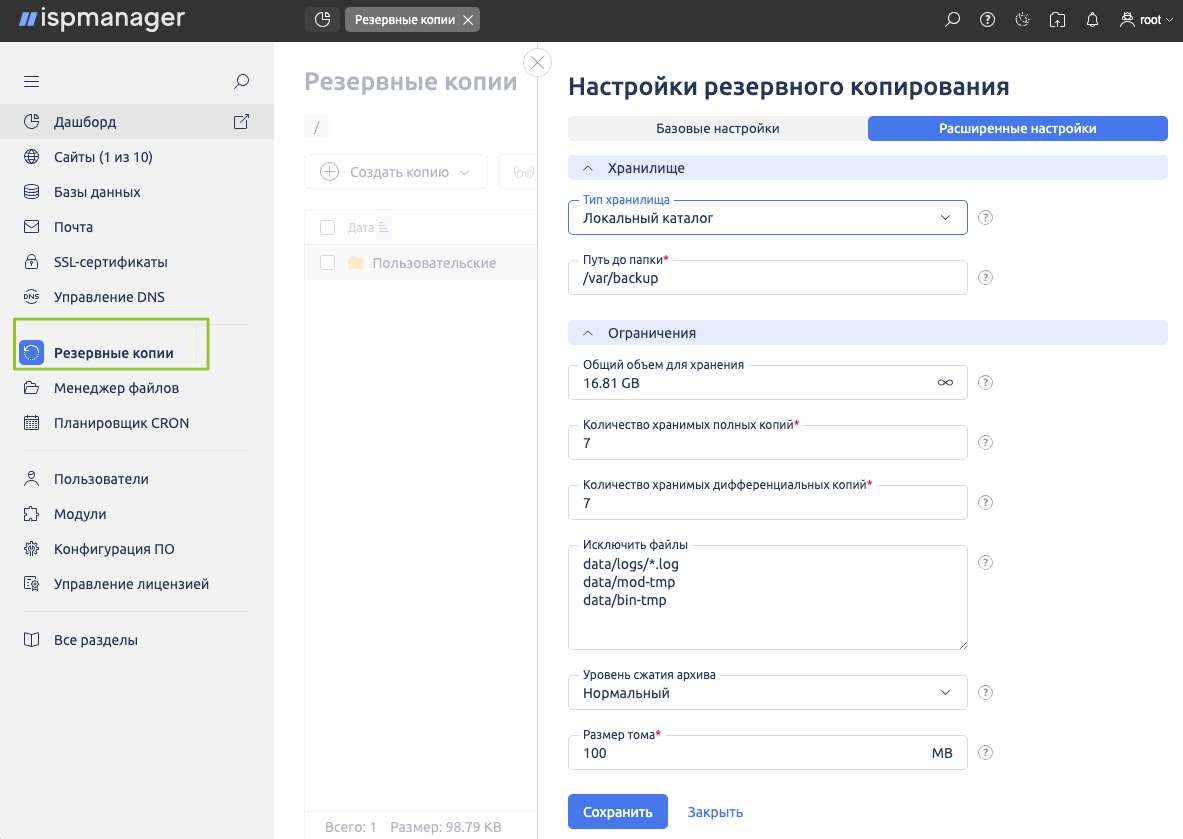Expand the Уровень сжатия архива dropdown
Screen dimensions: 1183x839
[767, 693]
